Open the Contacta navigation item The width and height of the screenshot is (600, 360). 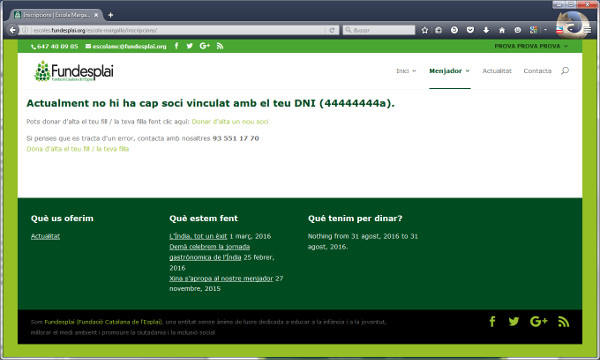coord(537,71)
